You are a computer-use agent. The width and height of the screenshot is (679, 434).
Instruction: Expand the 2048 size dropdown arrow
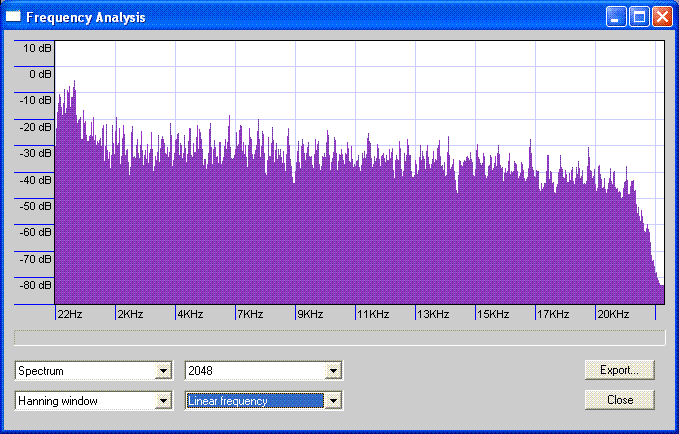point(333,371)
